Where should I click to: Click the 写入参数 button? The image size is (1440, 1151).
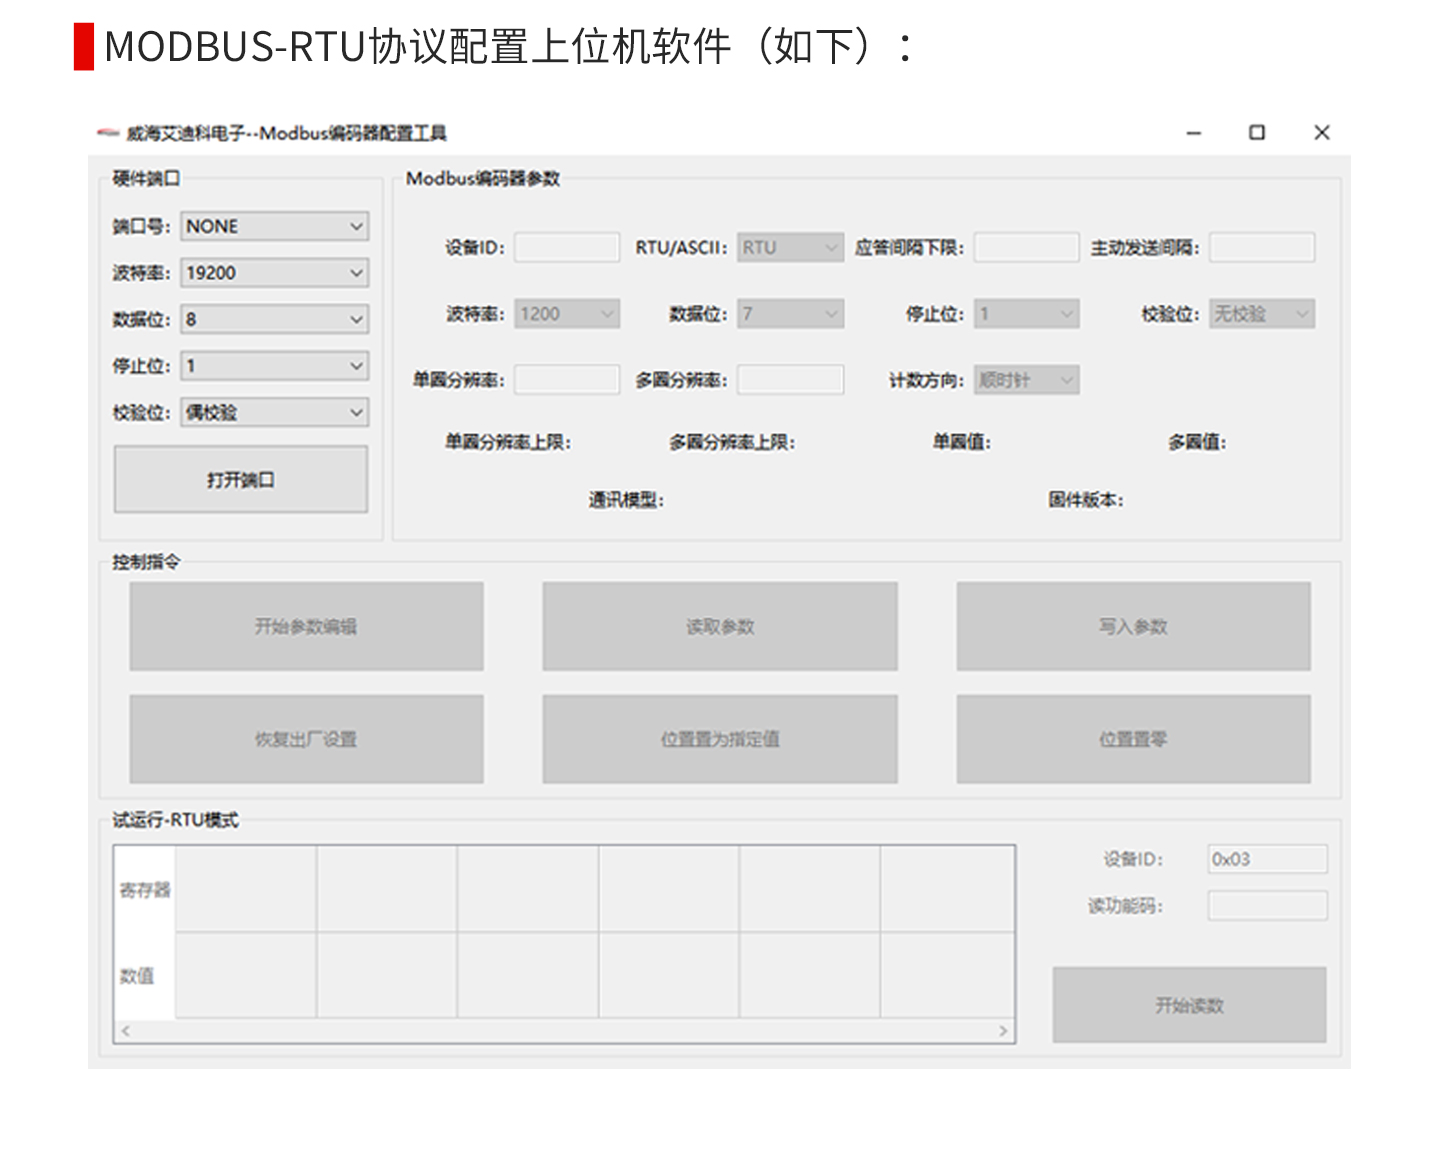pyautogui.click(x=1133, y=627)
